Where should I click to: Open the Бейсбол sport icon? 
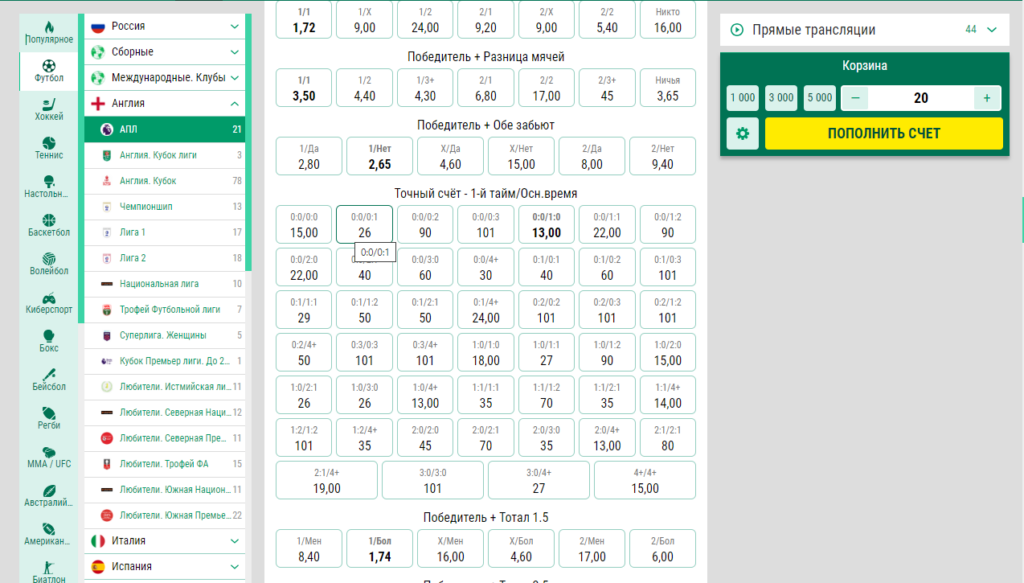point(49,379)
